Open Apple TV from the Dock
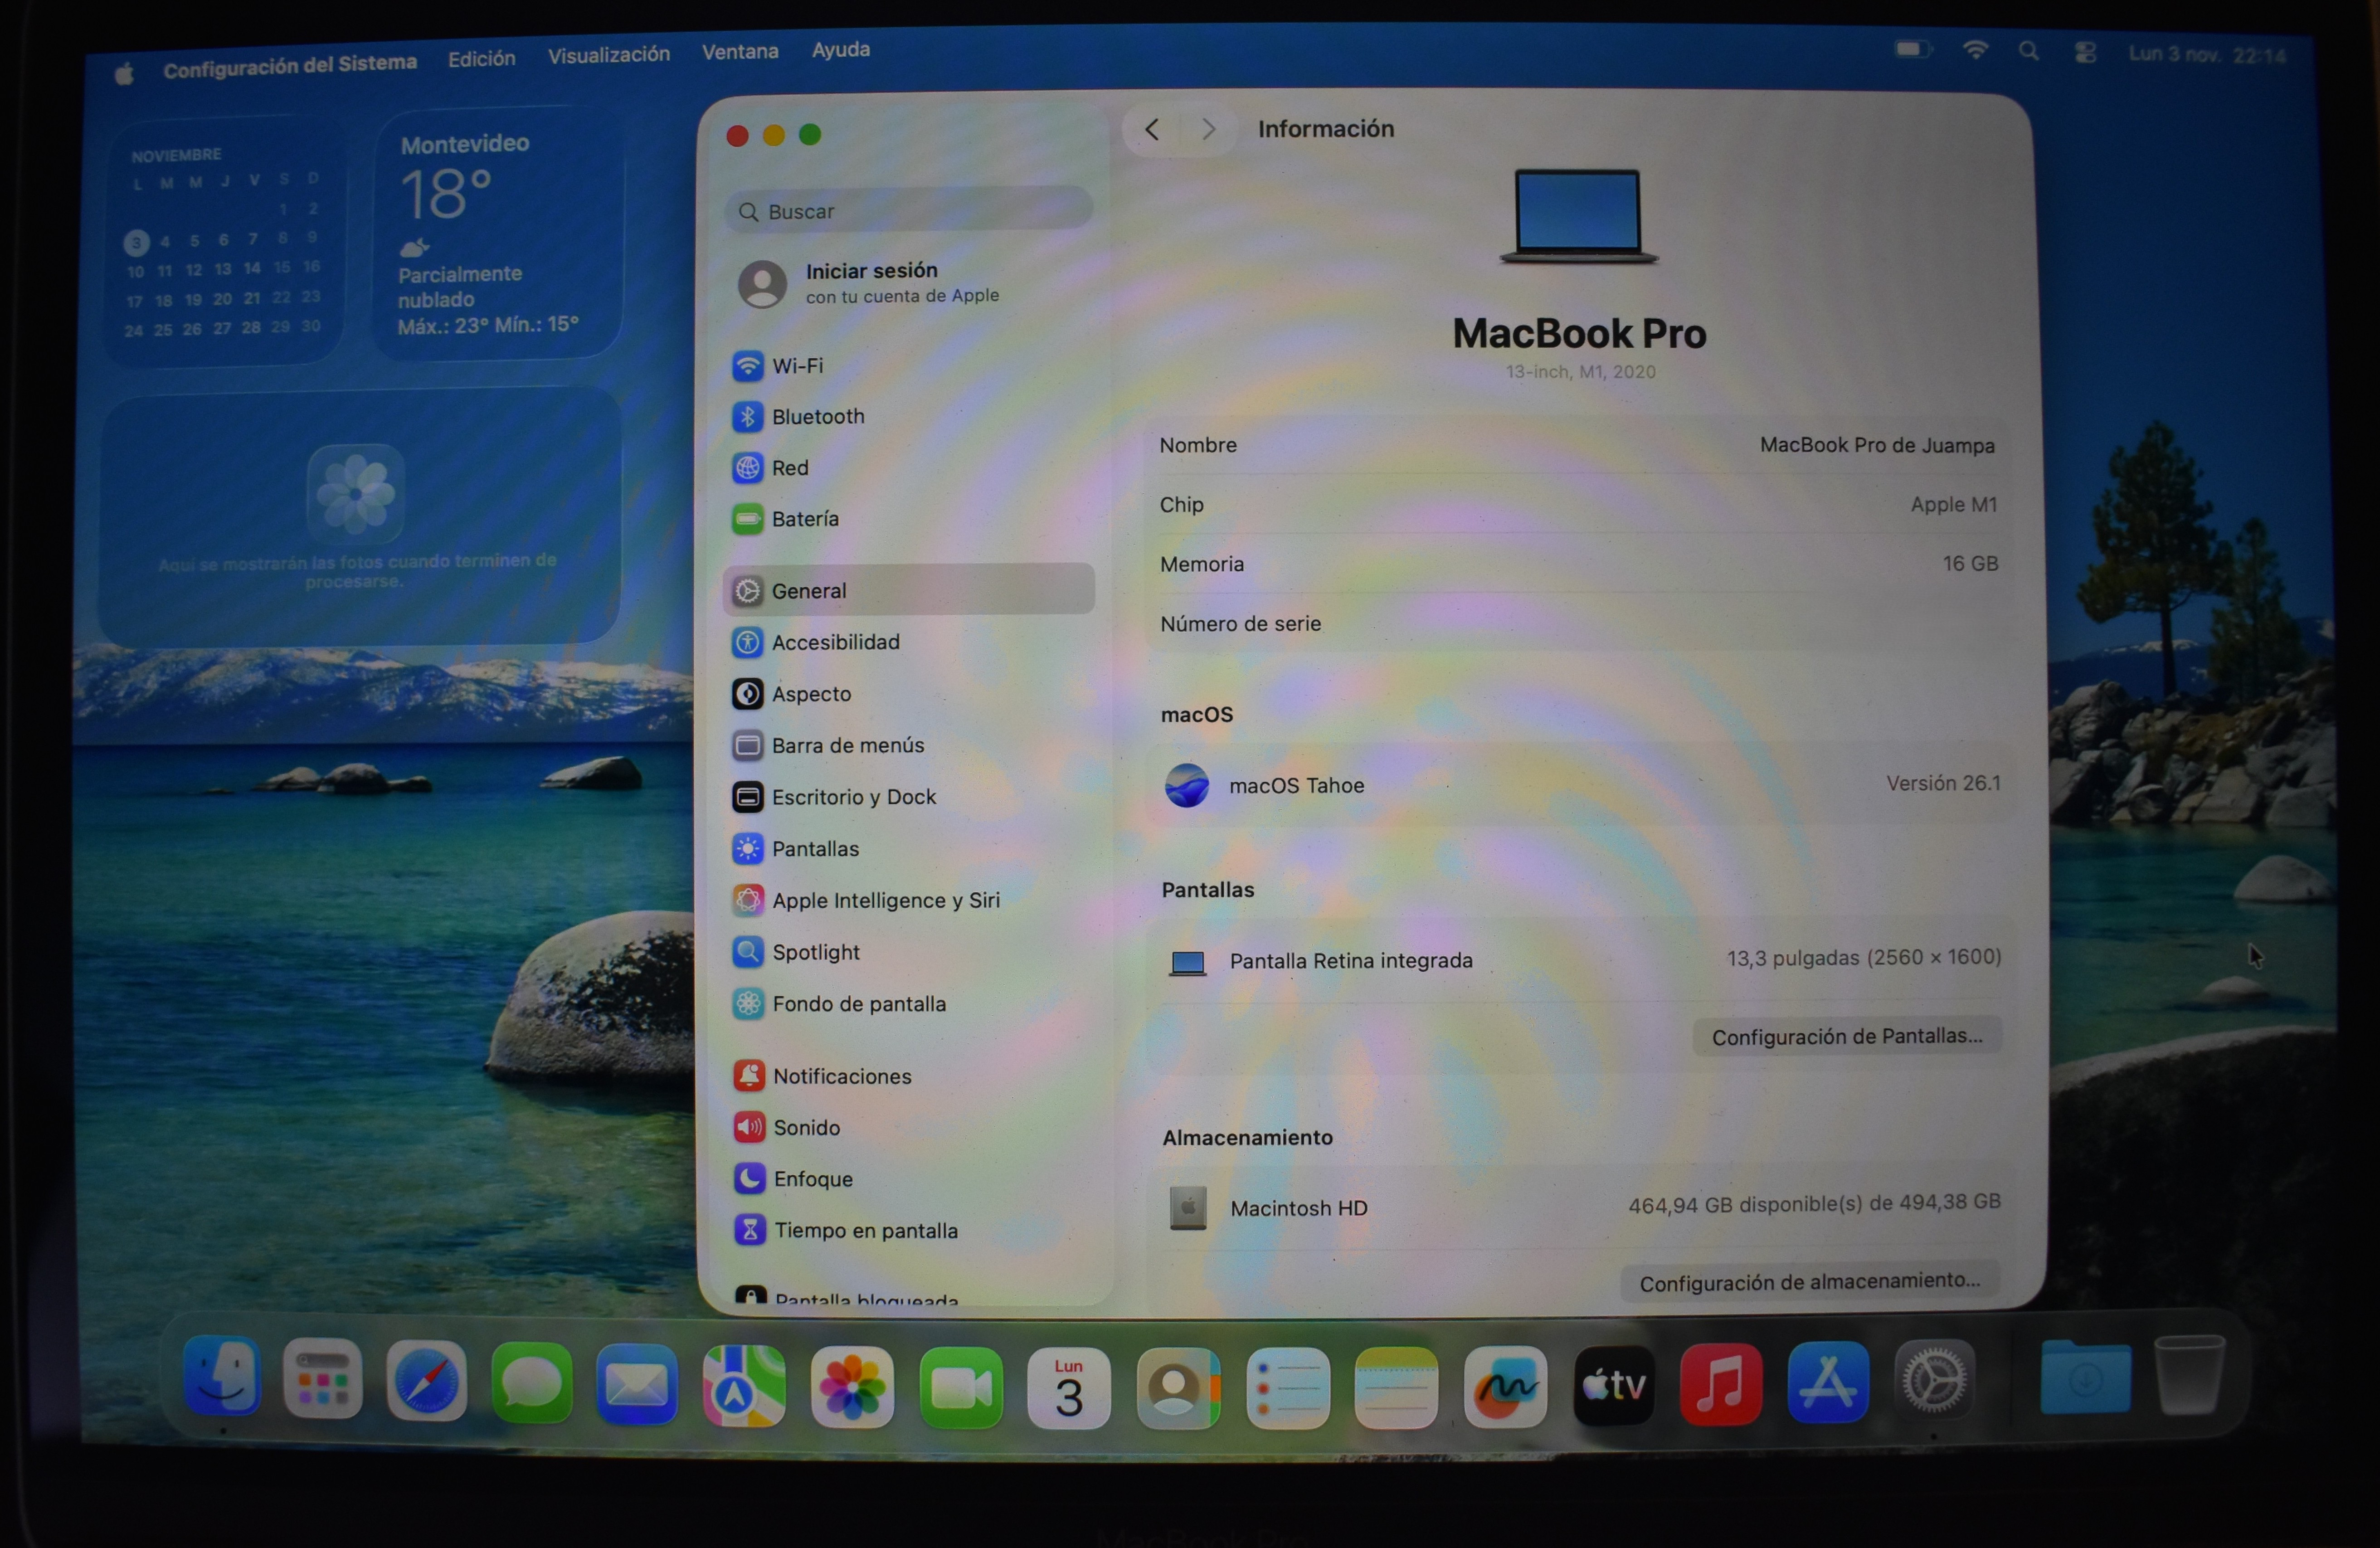 coord(1614,1386)
